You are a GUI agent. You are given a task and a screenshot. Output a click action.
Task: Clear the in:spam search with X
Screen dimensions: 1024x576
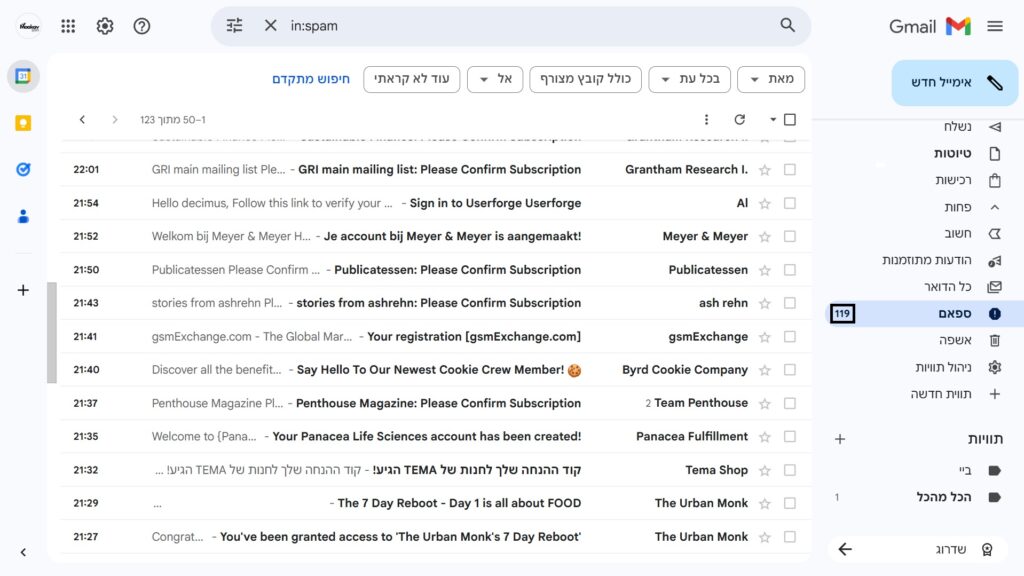click(270, 25)
